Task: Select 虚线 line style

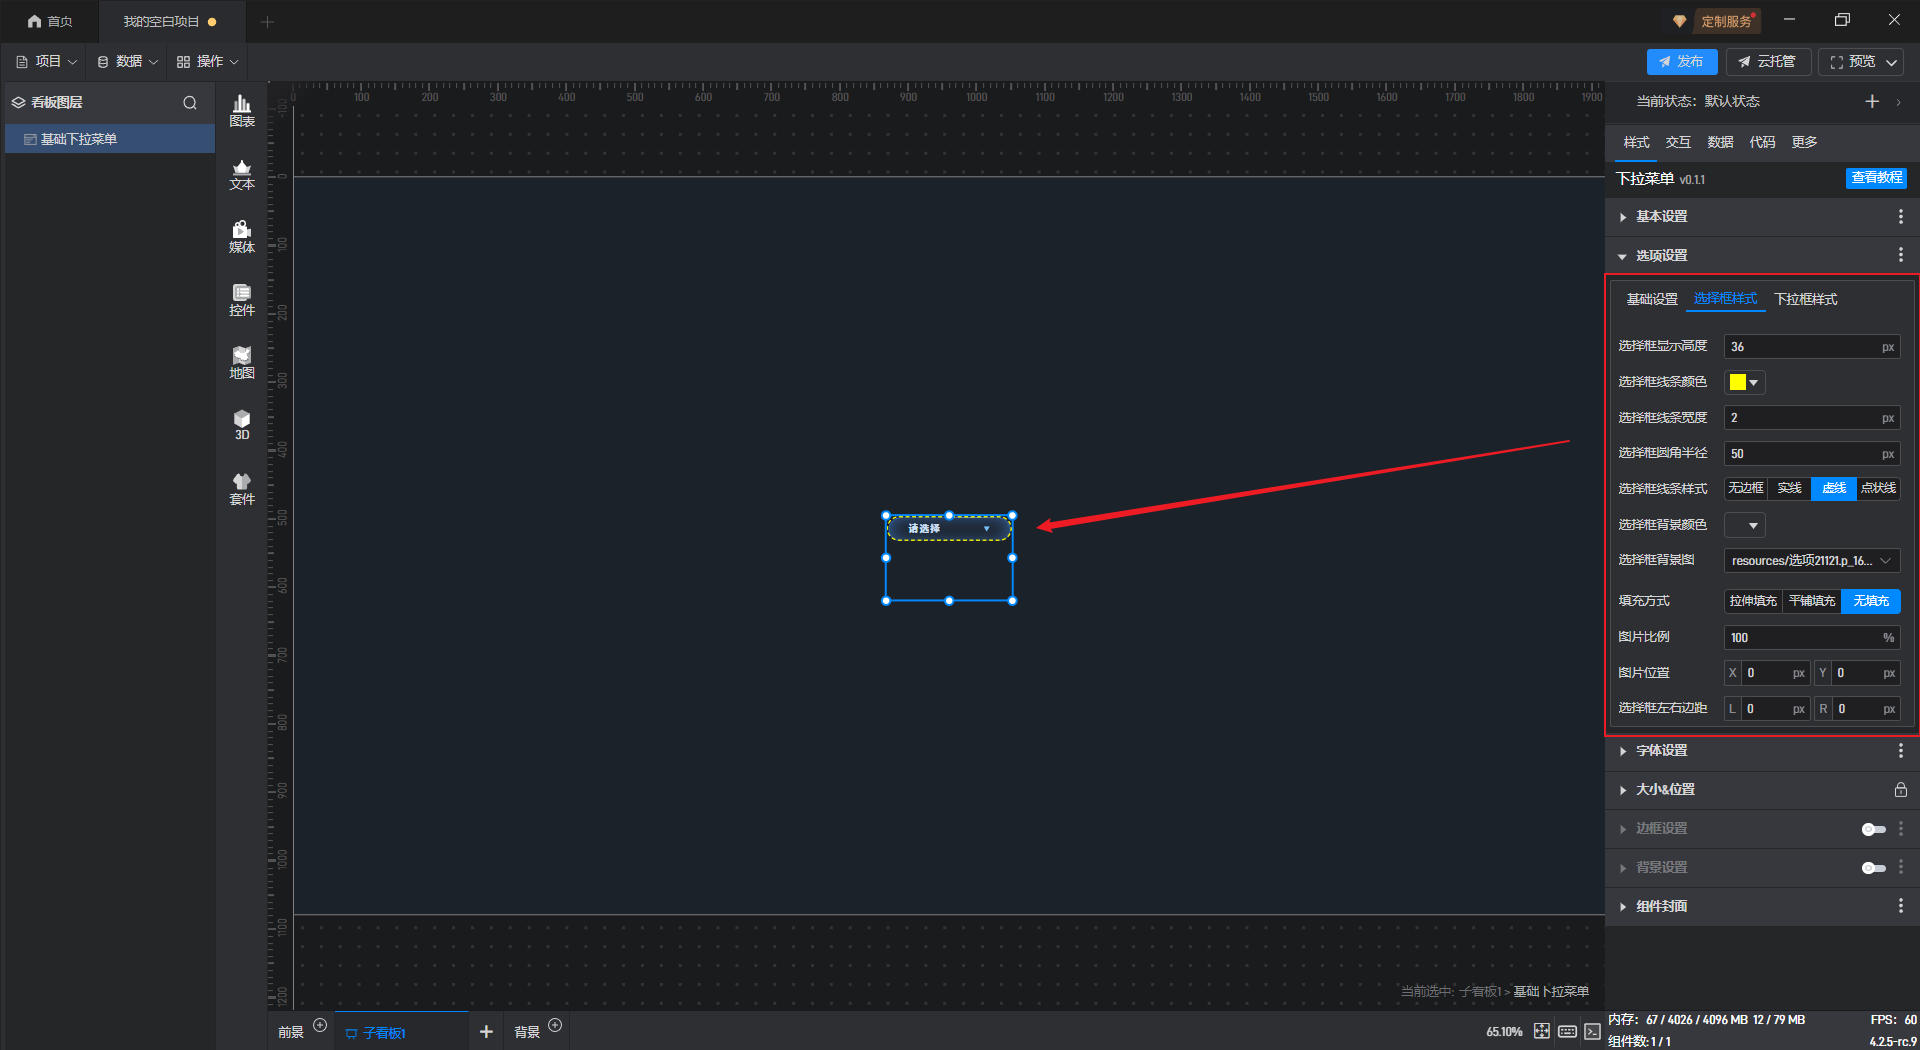Action: point(1834,489)
